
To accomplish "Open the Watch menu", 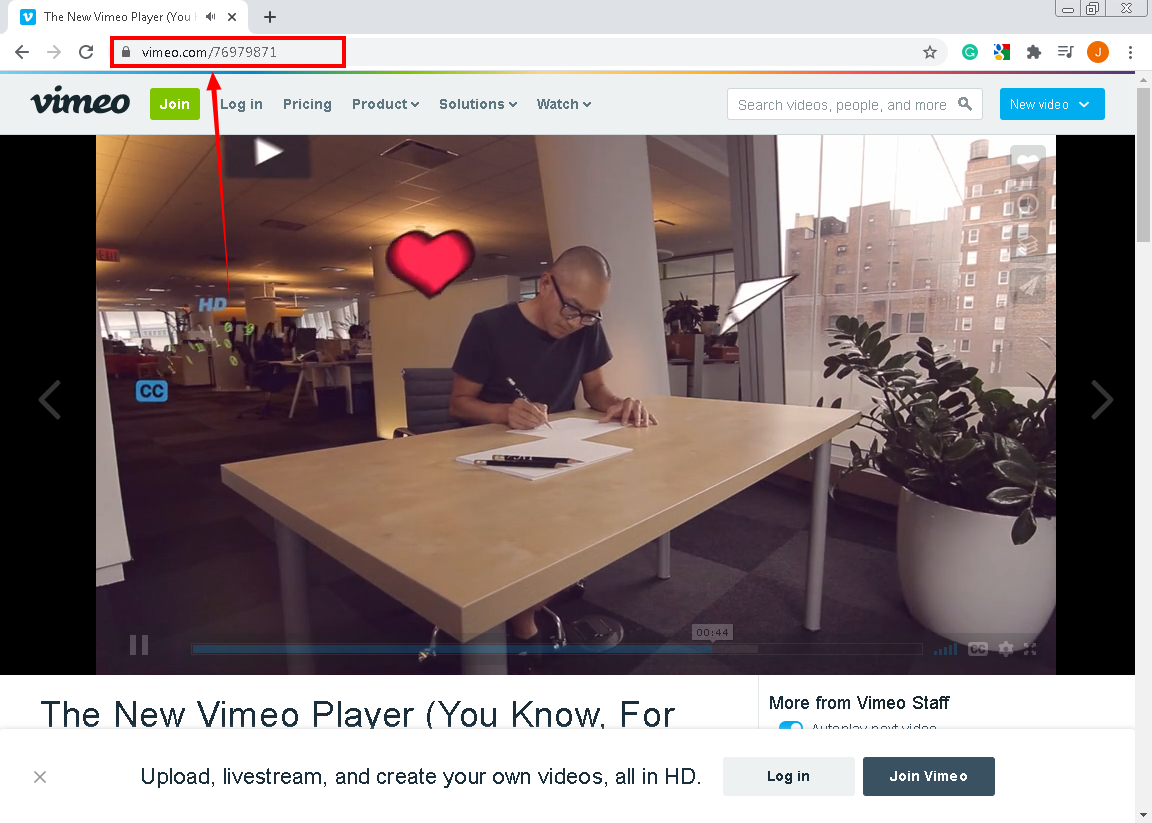I will 563,104.
